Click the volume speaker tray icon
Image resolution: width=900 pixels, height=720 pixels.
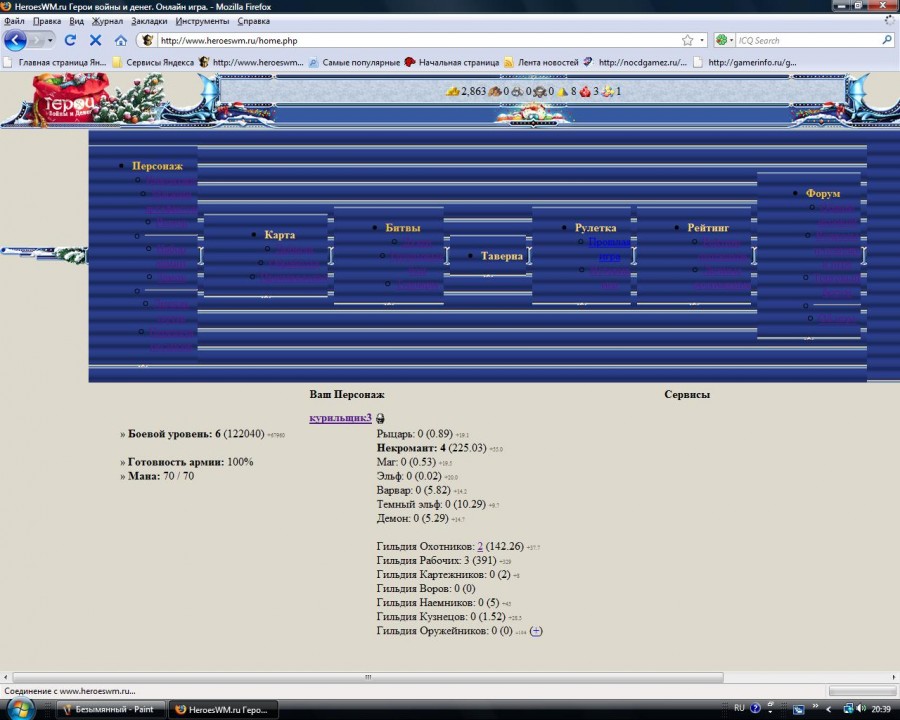click(860, 709)
